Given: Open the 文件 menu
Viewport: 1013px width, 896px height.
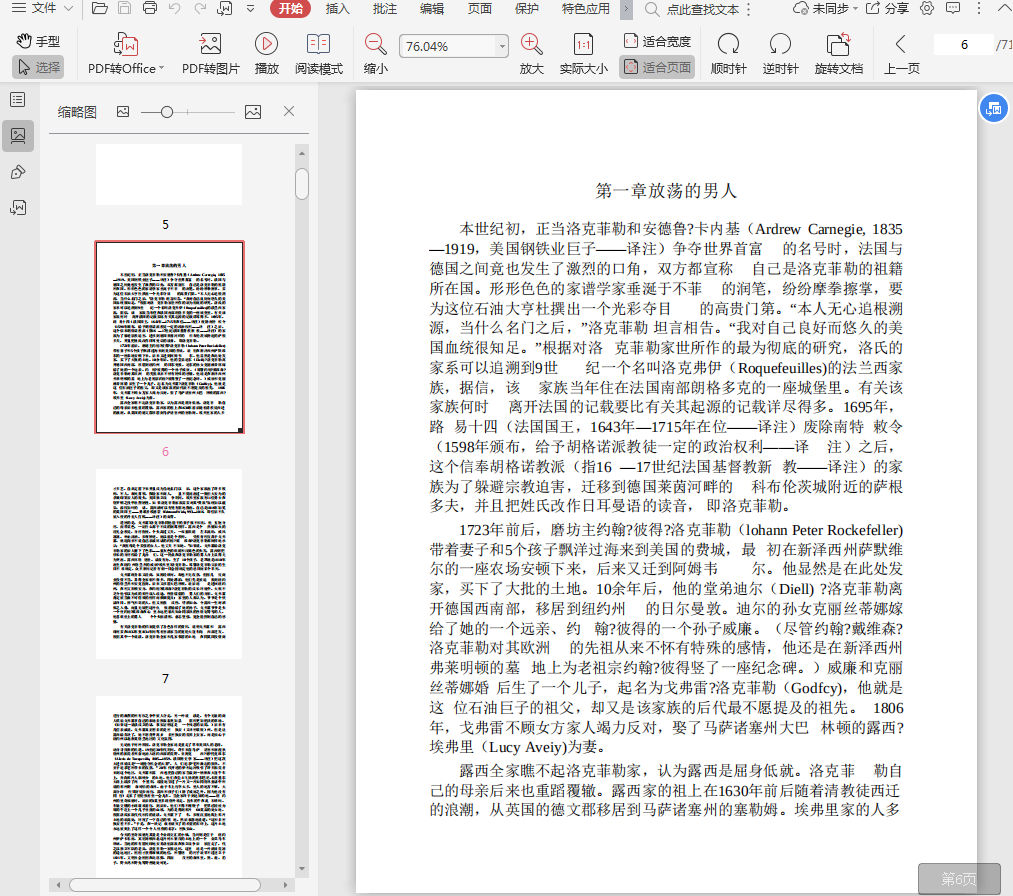Looking at the screenshot, I should click(42, 8).
